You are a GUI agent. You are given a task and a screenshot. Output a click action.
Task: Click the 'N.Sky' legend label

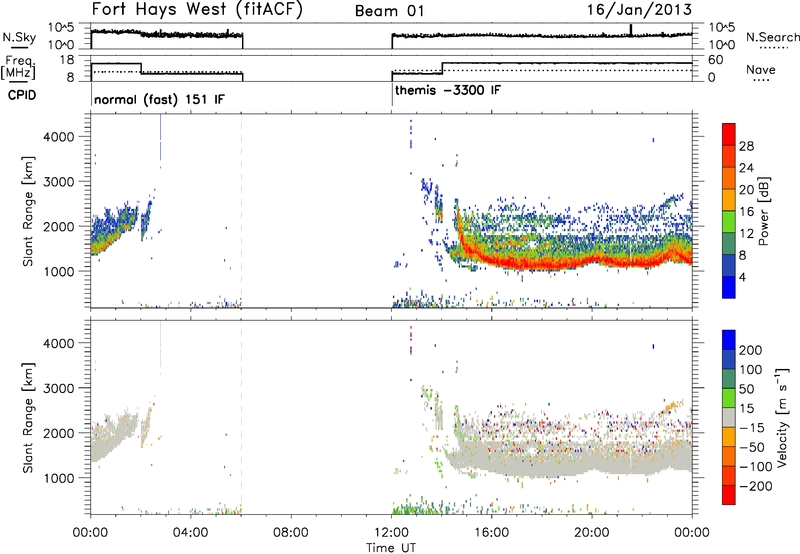pyautogui.click(x=19, y=37)
